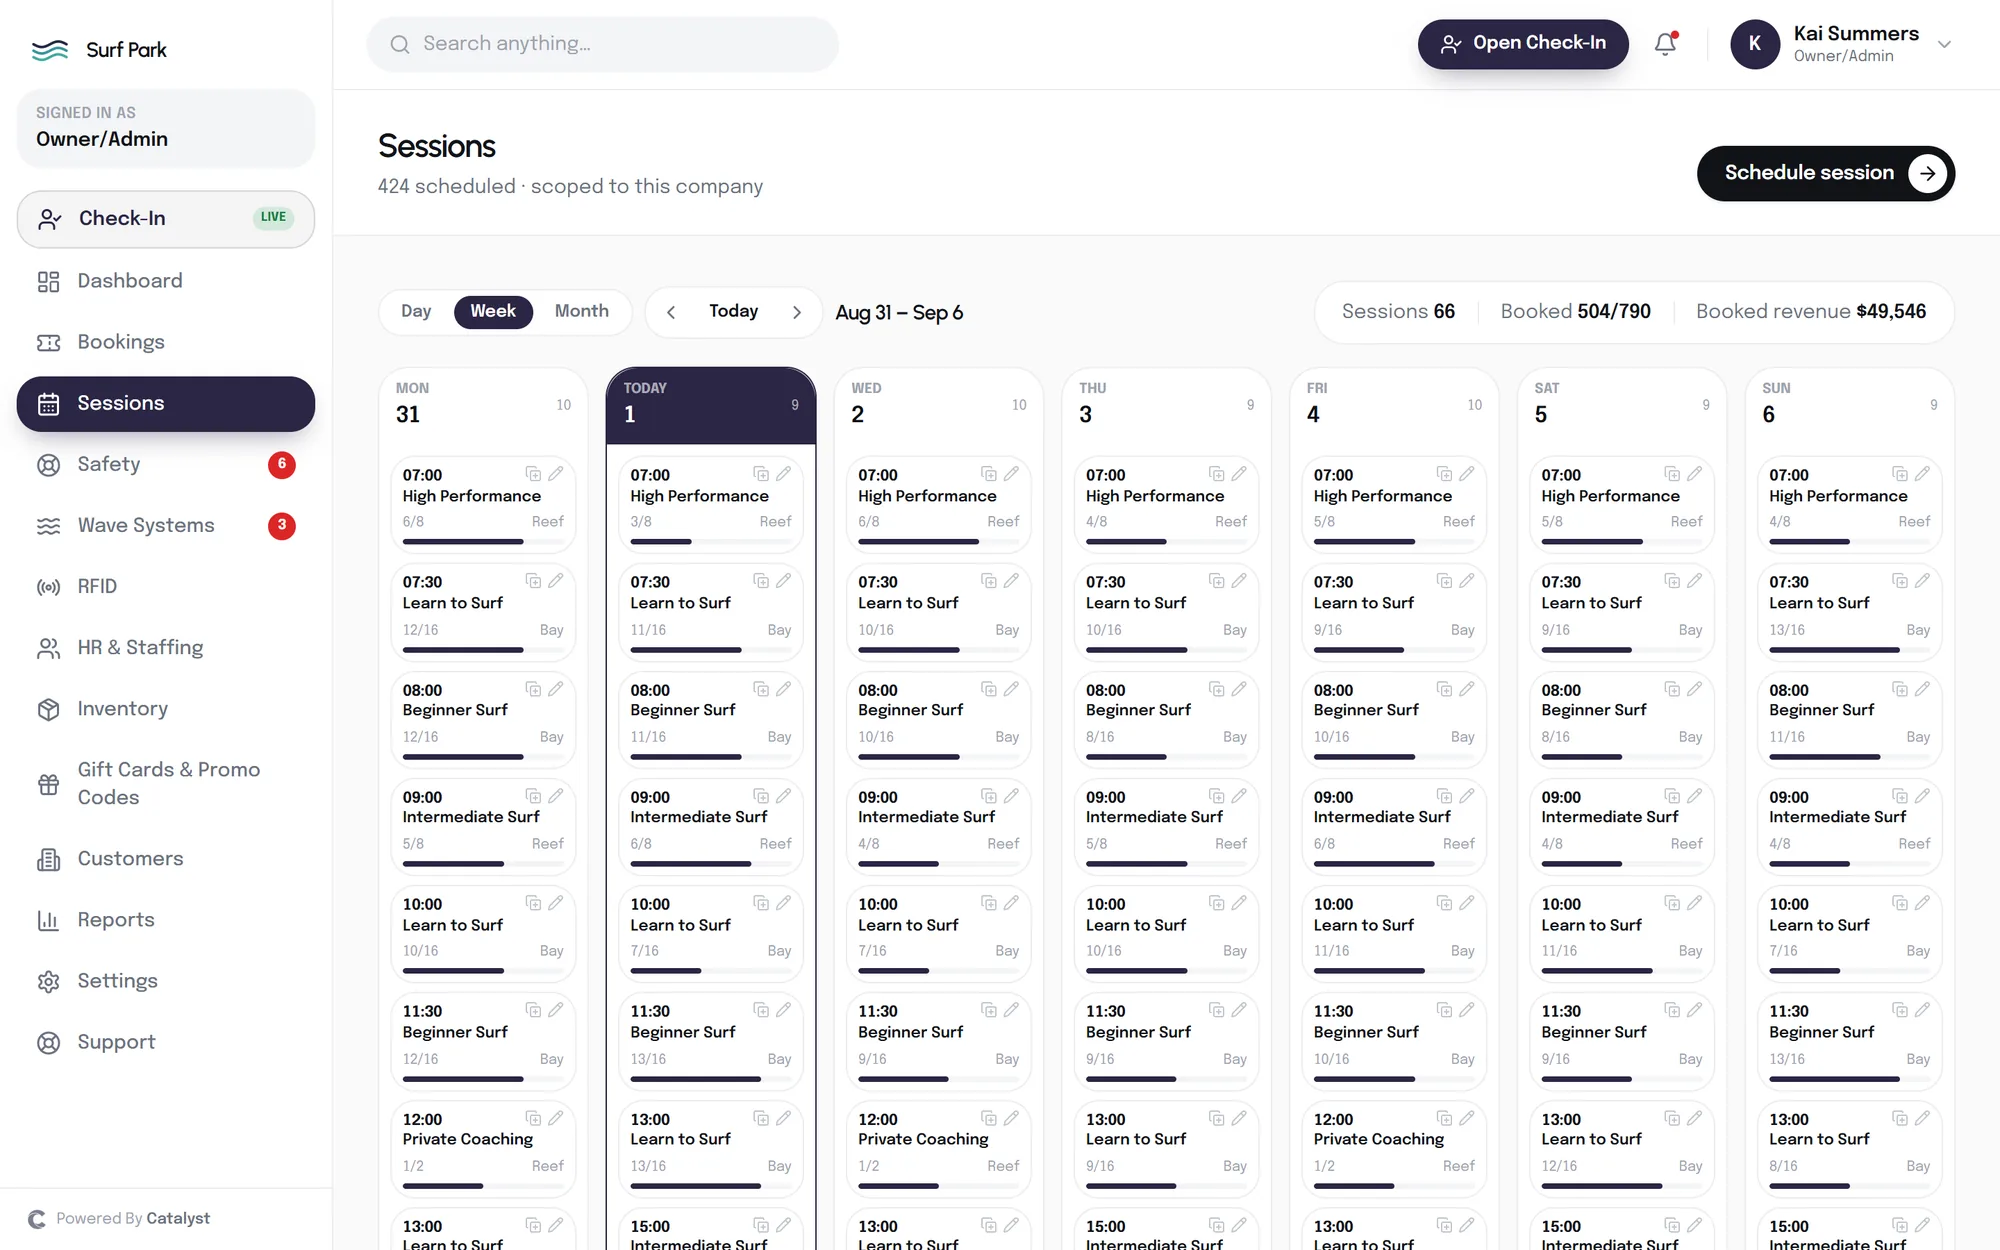The height and width of the screenshot is (1250, 2000).
Task: Open HR & Staffing page
Action: [x=166, y=648]
